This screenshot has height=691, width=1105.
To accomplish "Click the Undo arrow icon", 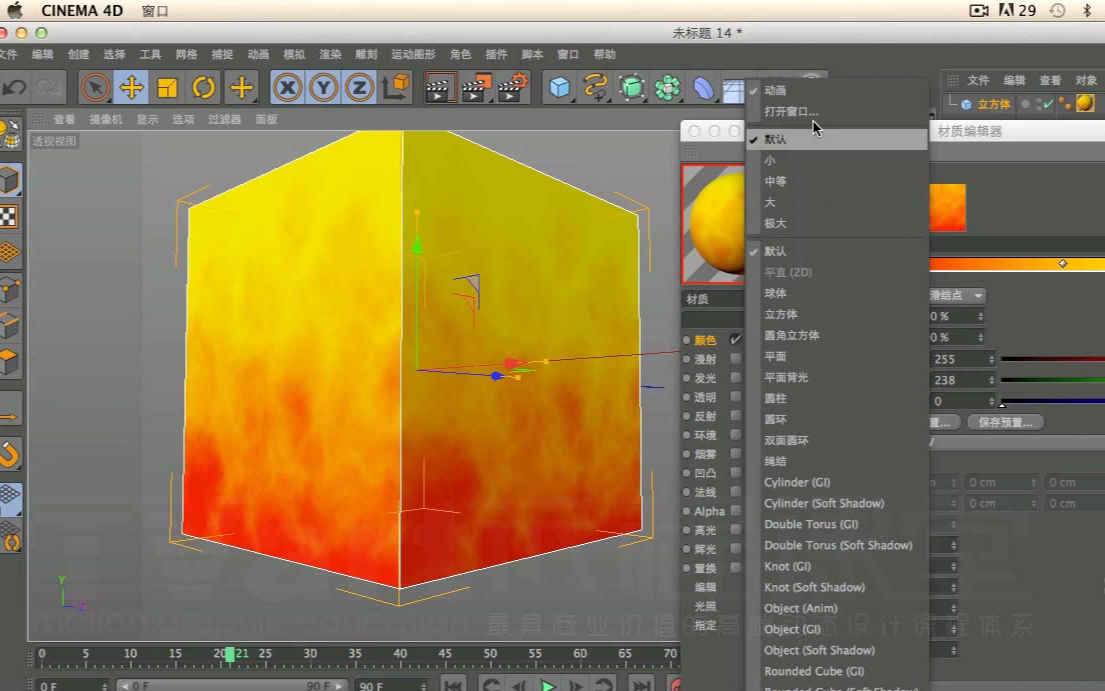I will pos(14,88).
